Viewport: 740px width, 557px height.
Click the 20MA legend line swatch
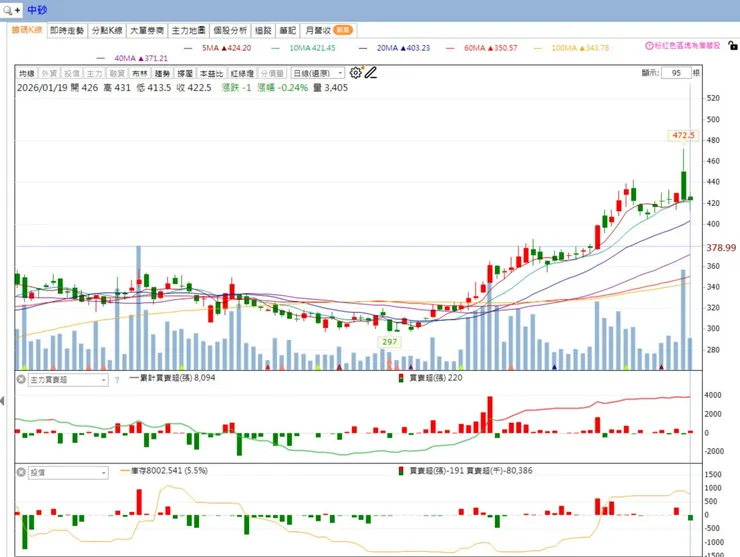tap(363, 48)
